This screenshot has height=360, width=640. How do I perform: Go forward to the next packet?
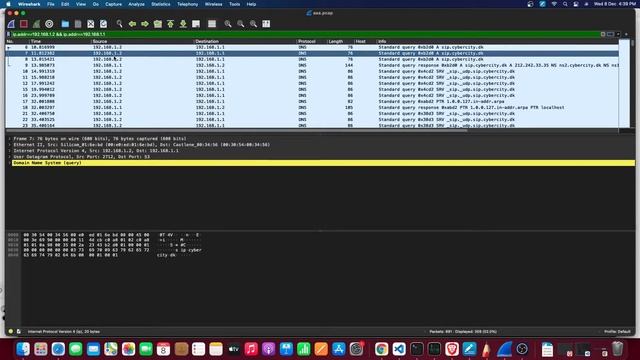tap(145, 24)
